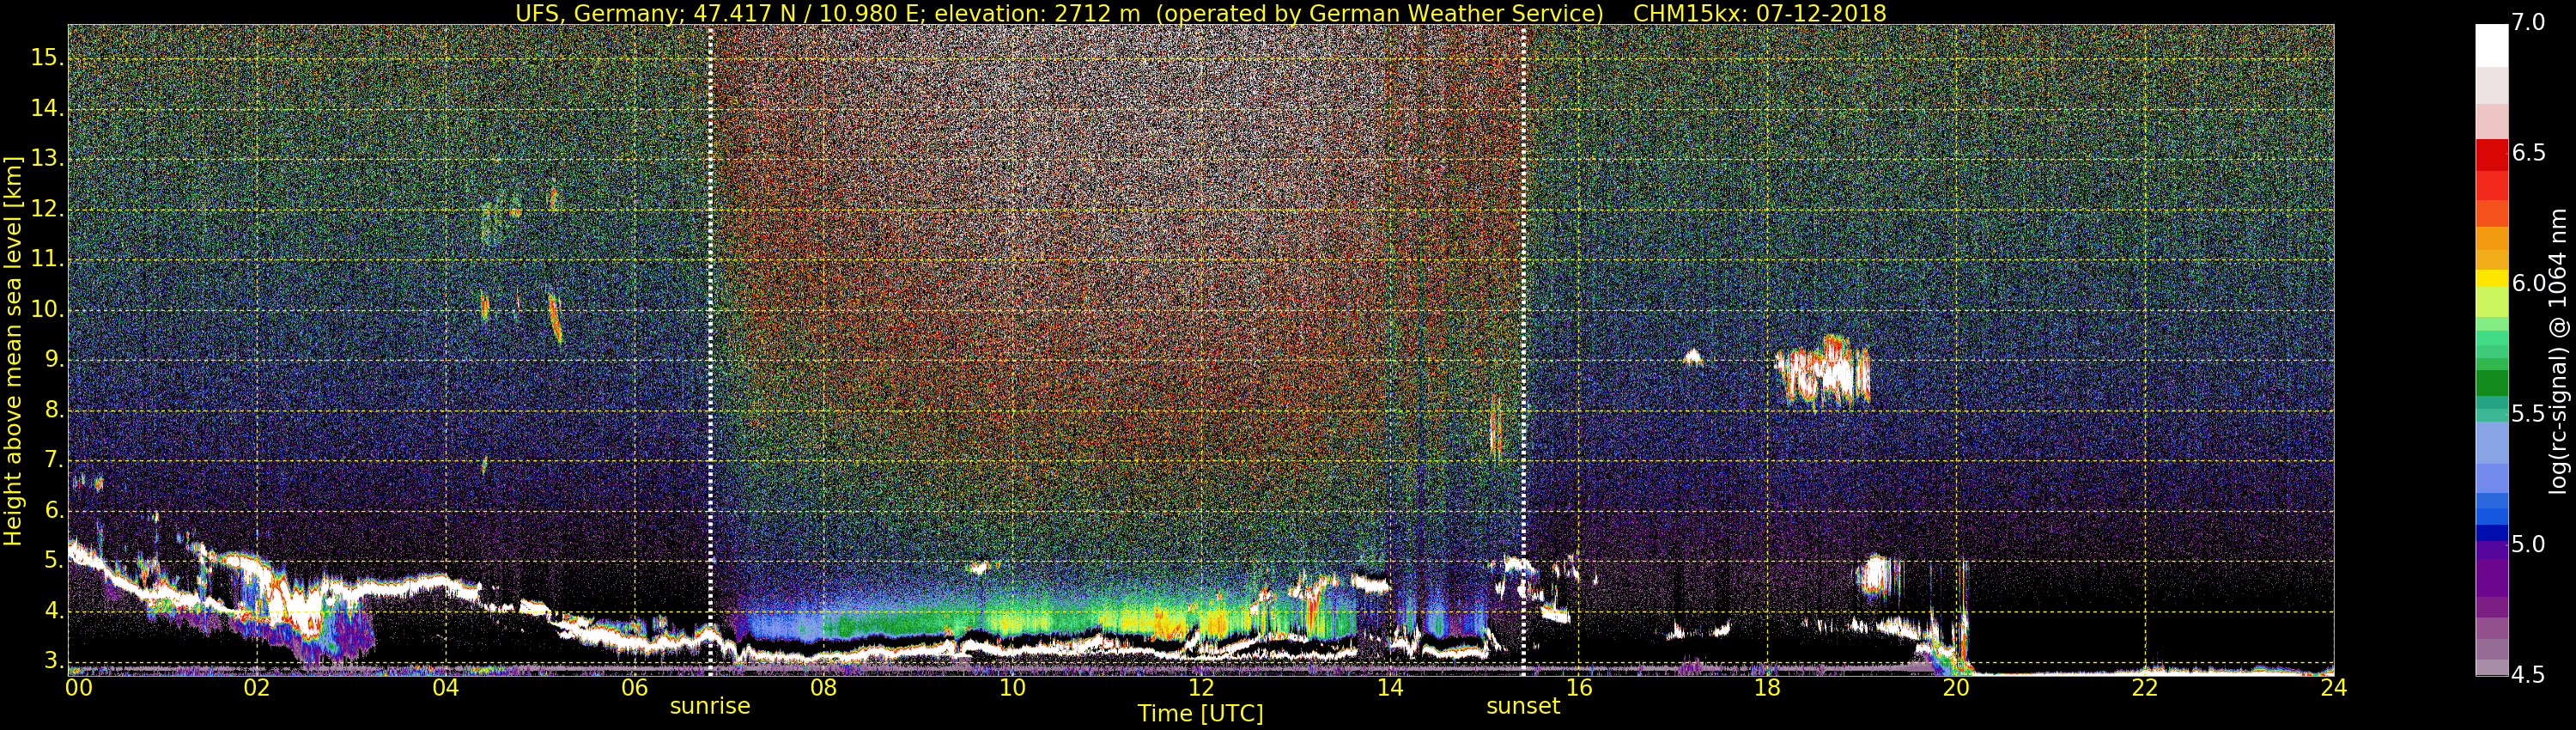Image resolution: width=2576 pixels, height=730 pixels.
Task: Click time tick label '02'
Action: coord(256,688)
